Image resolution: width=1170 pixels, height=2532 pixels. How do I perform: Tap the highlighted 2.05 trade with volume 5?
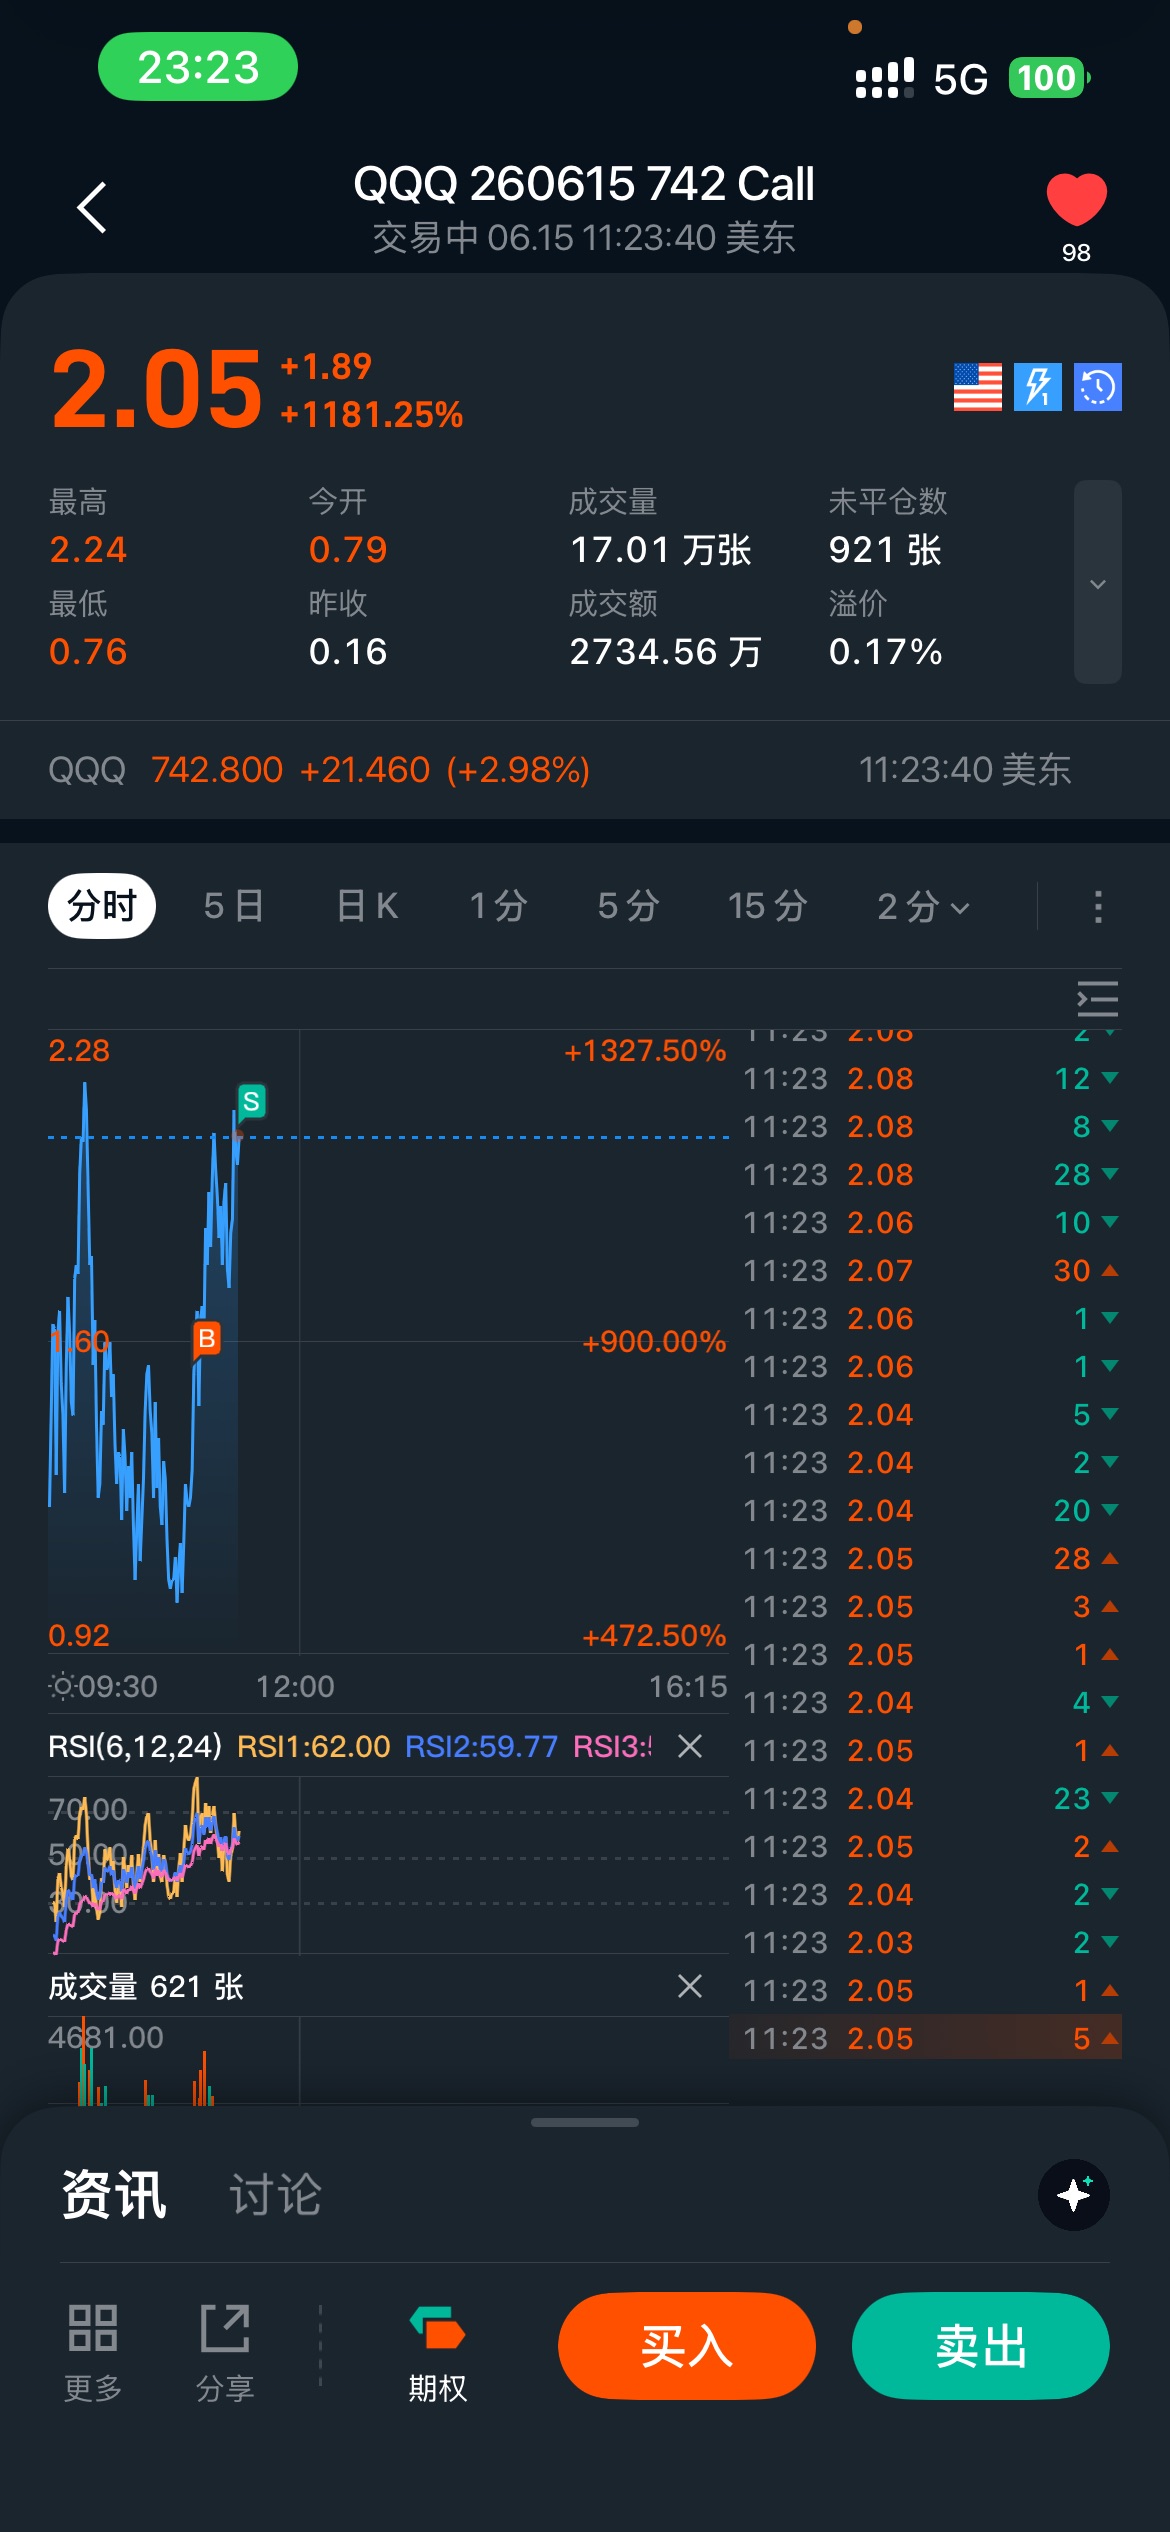[926, 2038]
